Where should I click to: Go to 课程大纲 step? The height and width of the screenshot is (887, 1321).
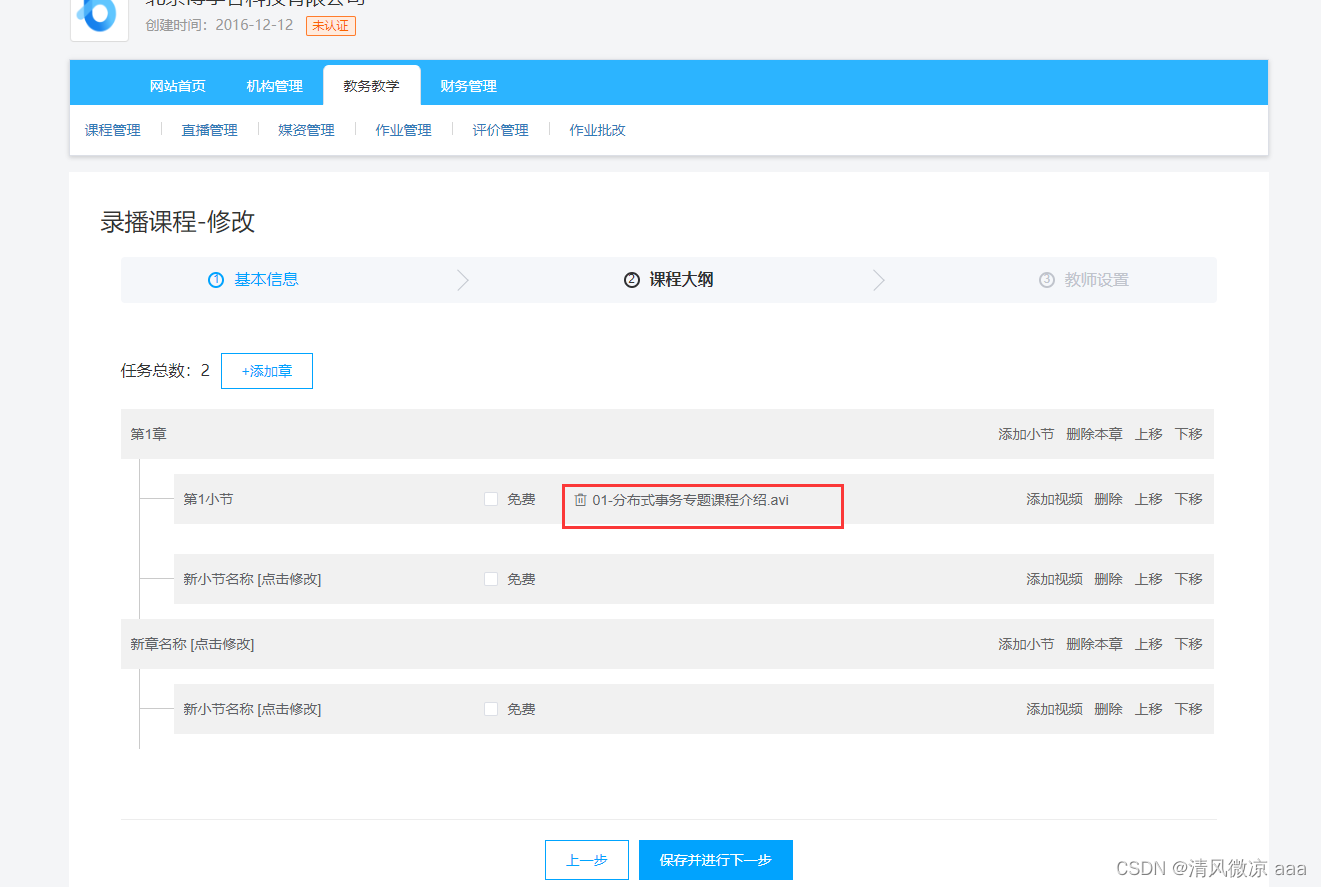pyautogui.click(x=681, y=280)
